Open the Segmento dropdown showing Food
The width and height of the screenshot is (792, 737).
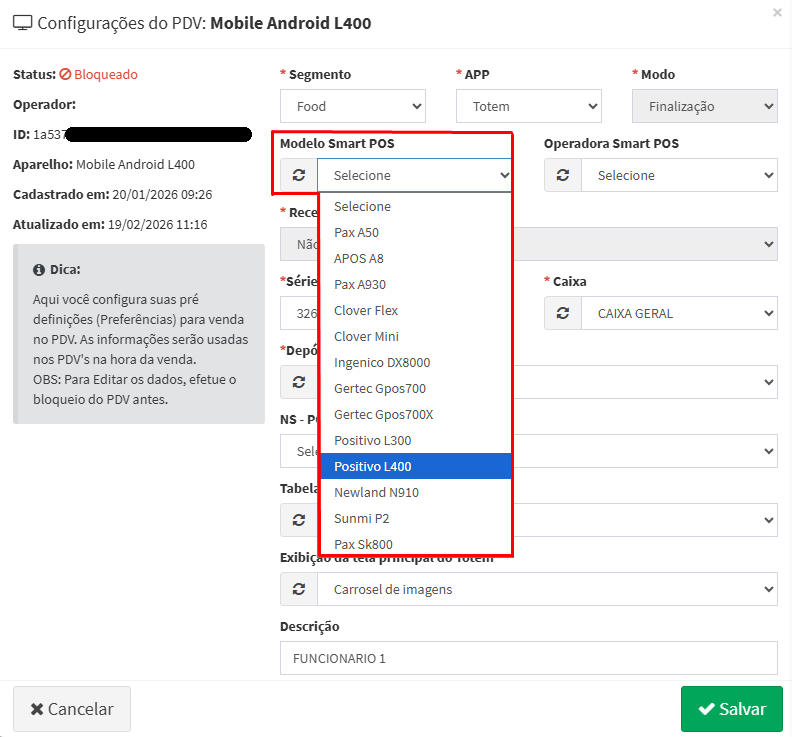tap(353, 106)
